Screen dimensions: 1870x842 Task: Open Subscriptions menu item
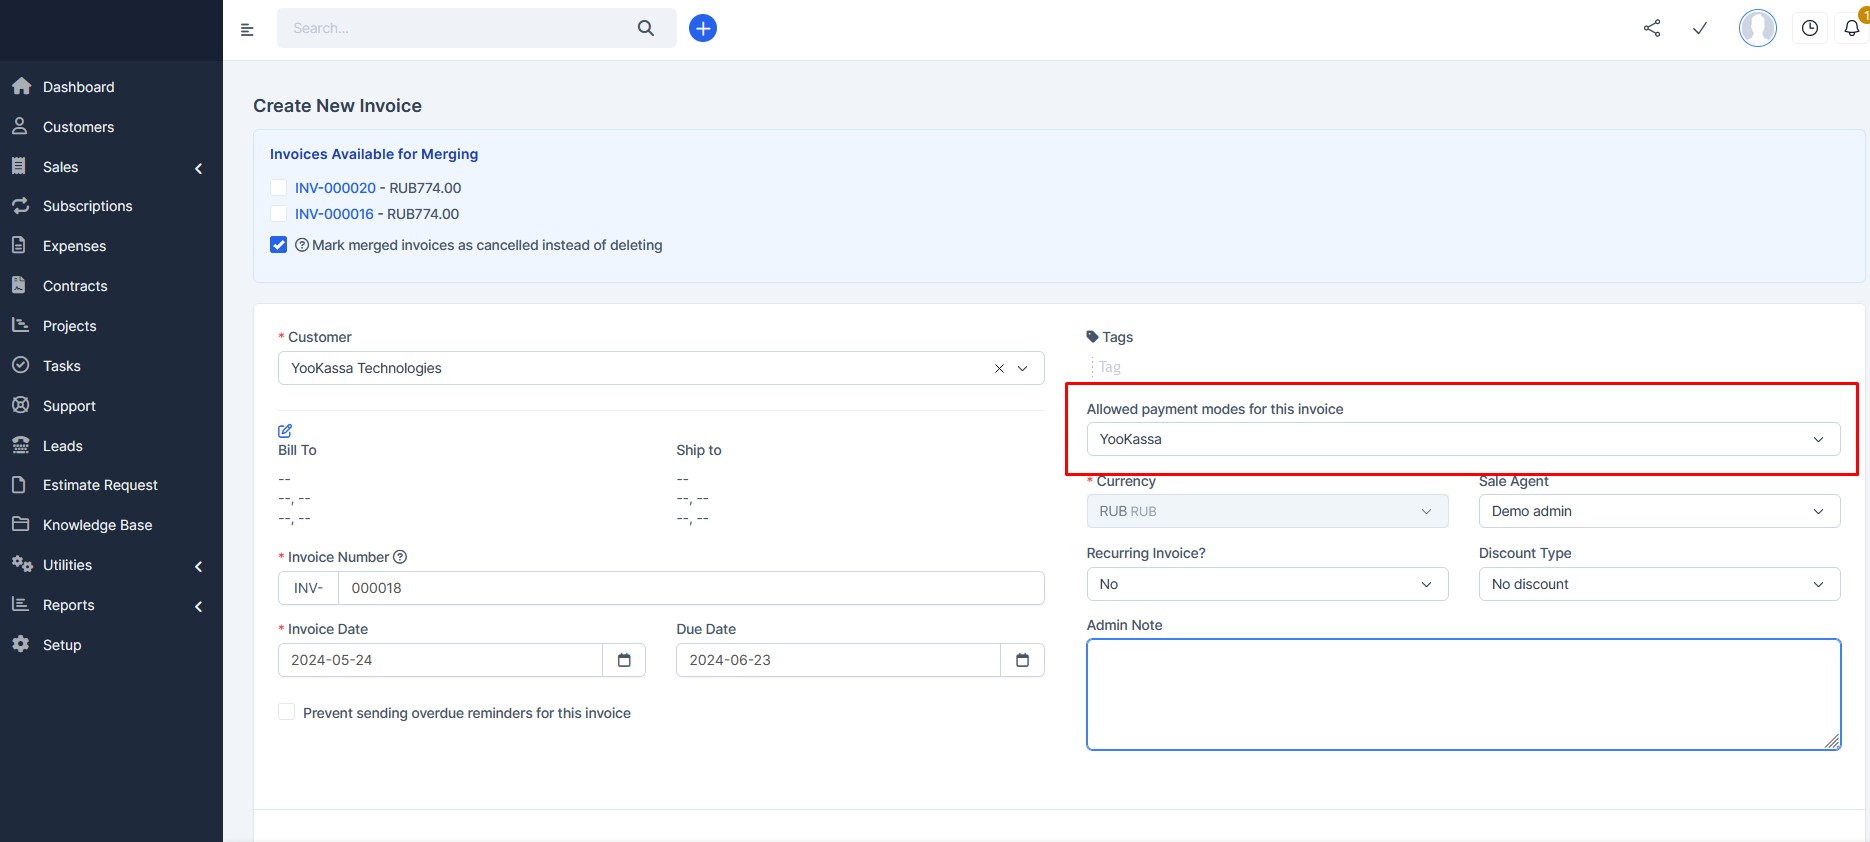(87, 206)
